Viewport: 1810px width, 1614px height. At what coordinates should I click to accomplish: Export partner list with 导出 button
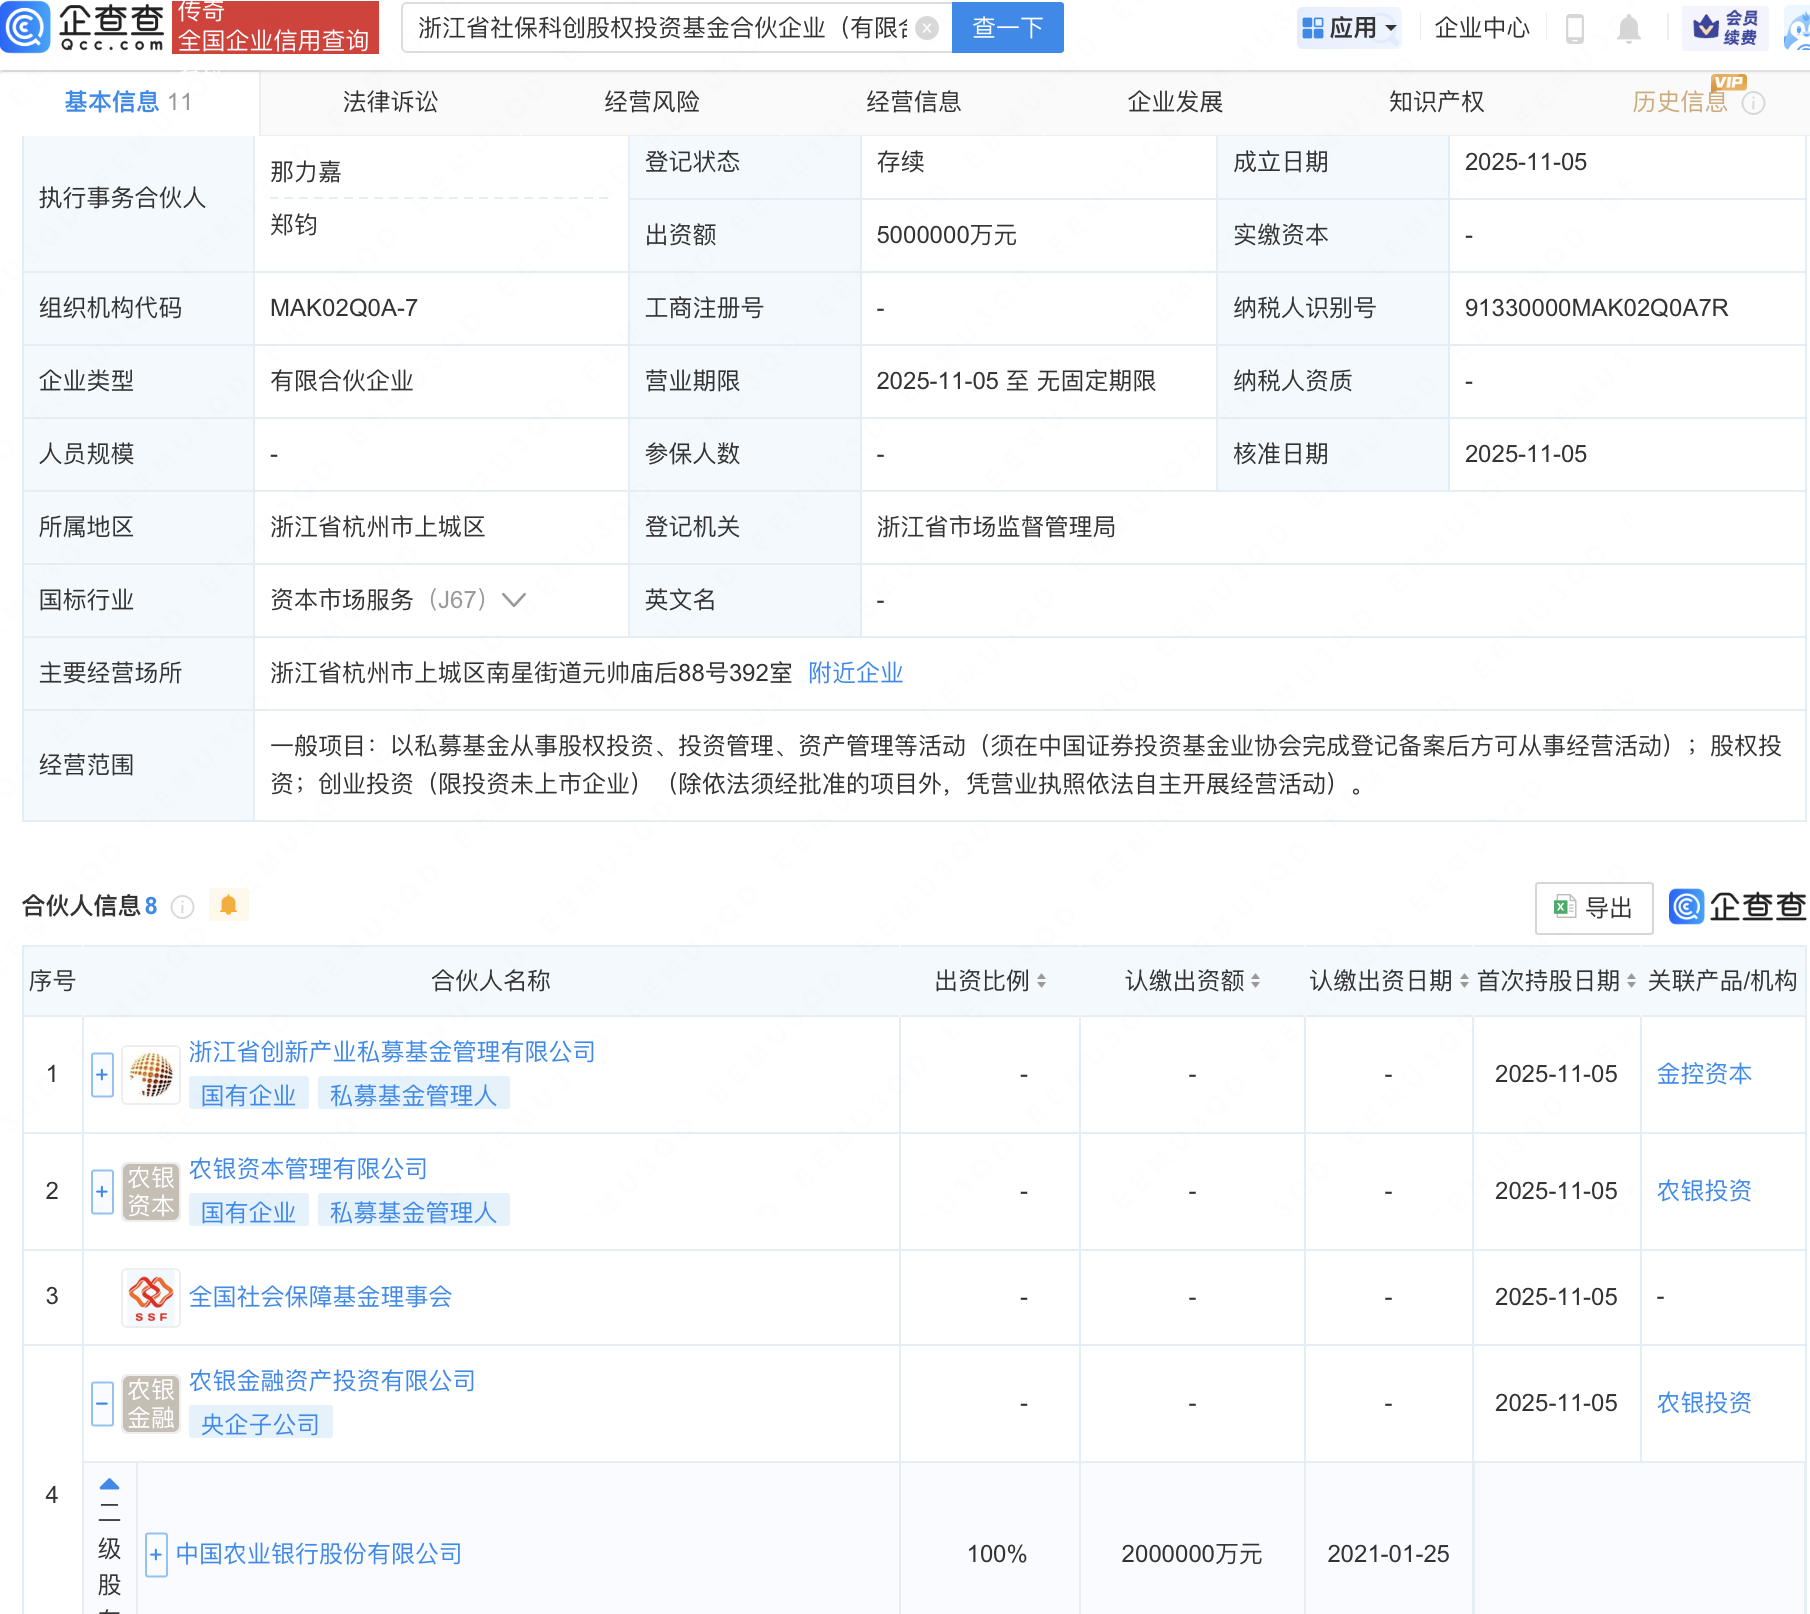[1593, 907]
